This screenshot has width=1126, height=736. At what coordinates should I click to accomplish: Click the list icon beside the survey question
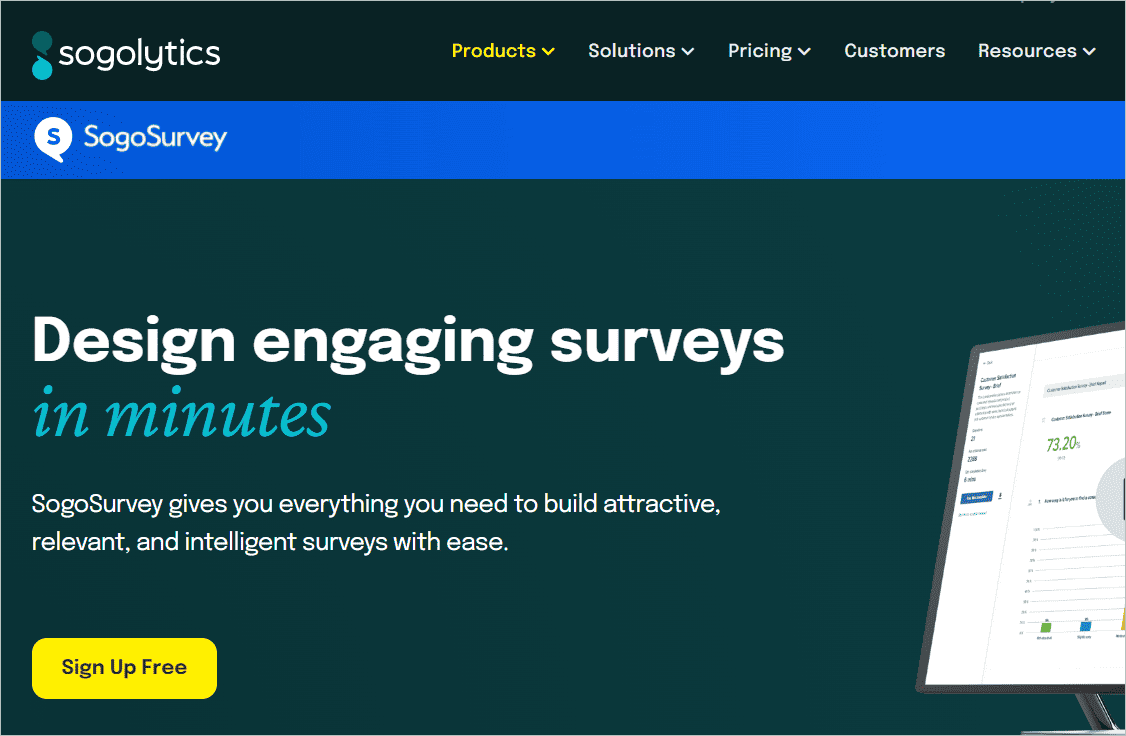point(1028,502)
